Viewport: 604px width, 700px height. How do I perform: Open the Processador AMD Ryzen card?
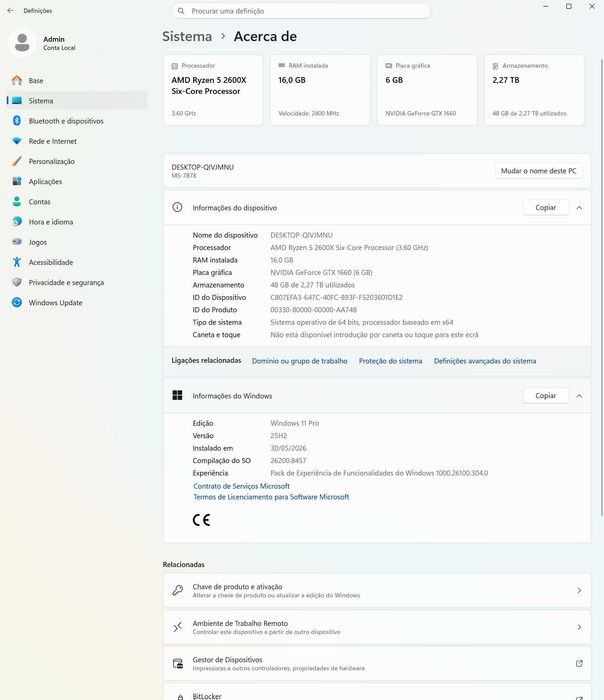pyautogui.click(x=213, y=90)
